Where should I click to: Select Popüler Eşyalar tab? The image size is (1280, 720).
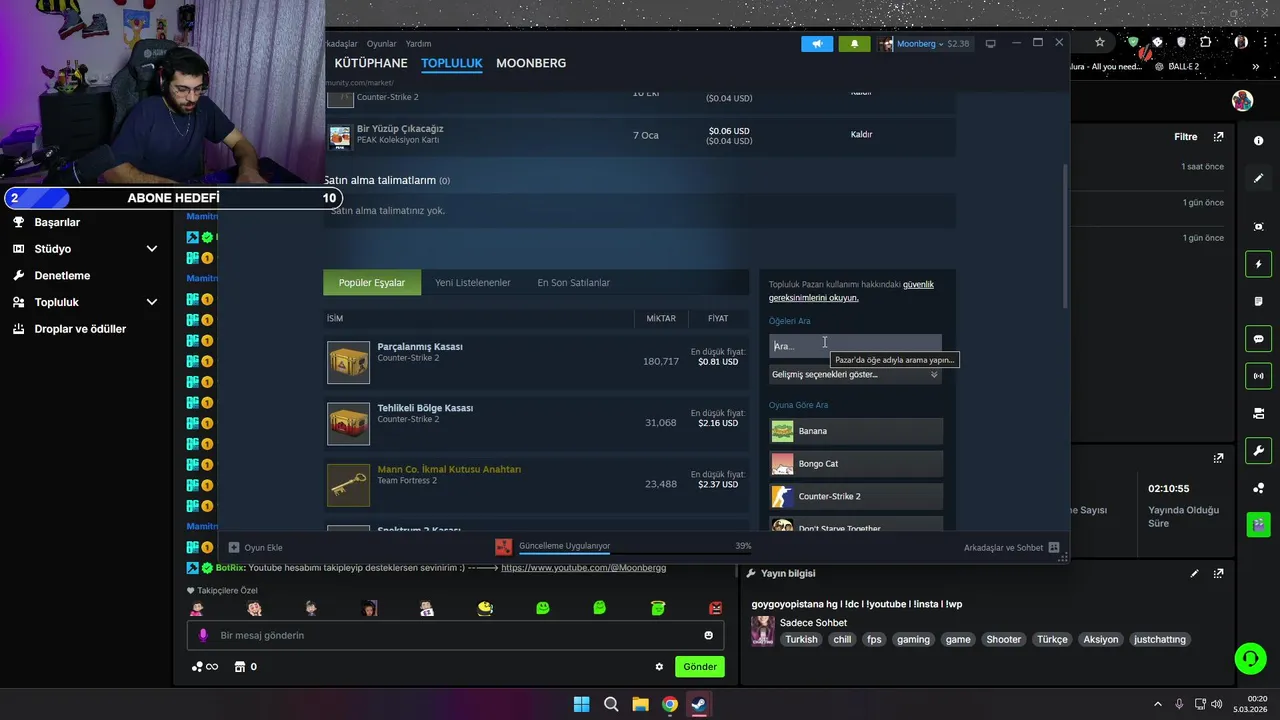coord(372,283)
